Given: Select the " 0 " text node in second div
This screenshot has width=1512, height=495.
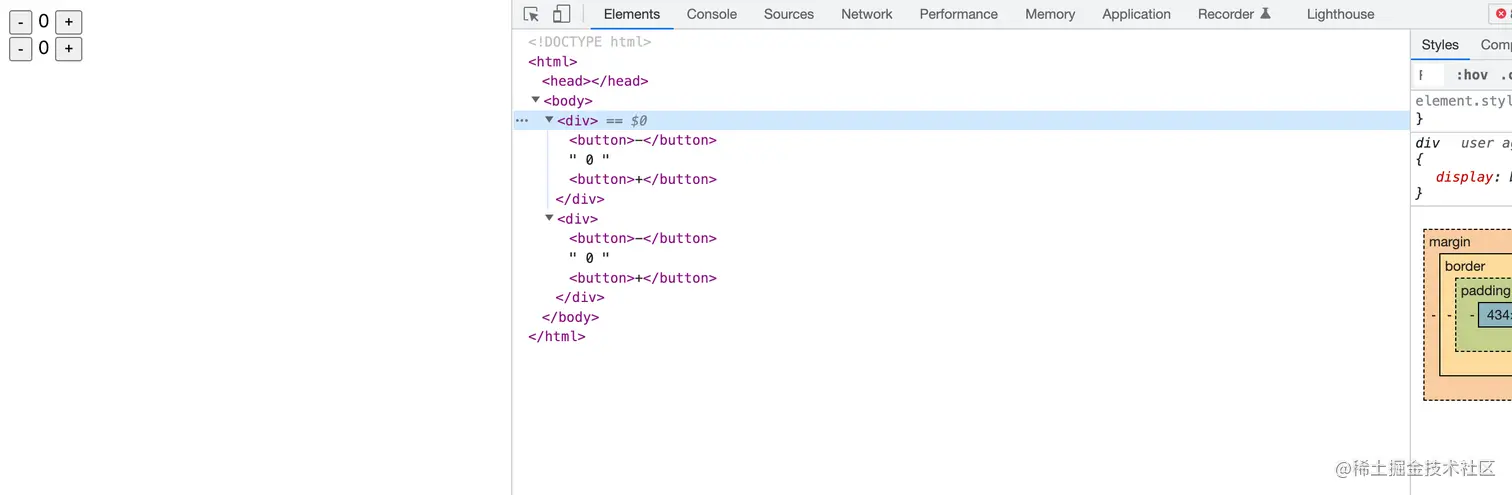Looking at the screenshot, I should point(589,258).
